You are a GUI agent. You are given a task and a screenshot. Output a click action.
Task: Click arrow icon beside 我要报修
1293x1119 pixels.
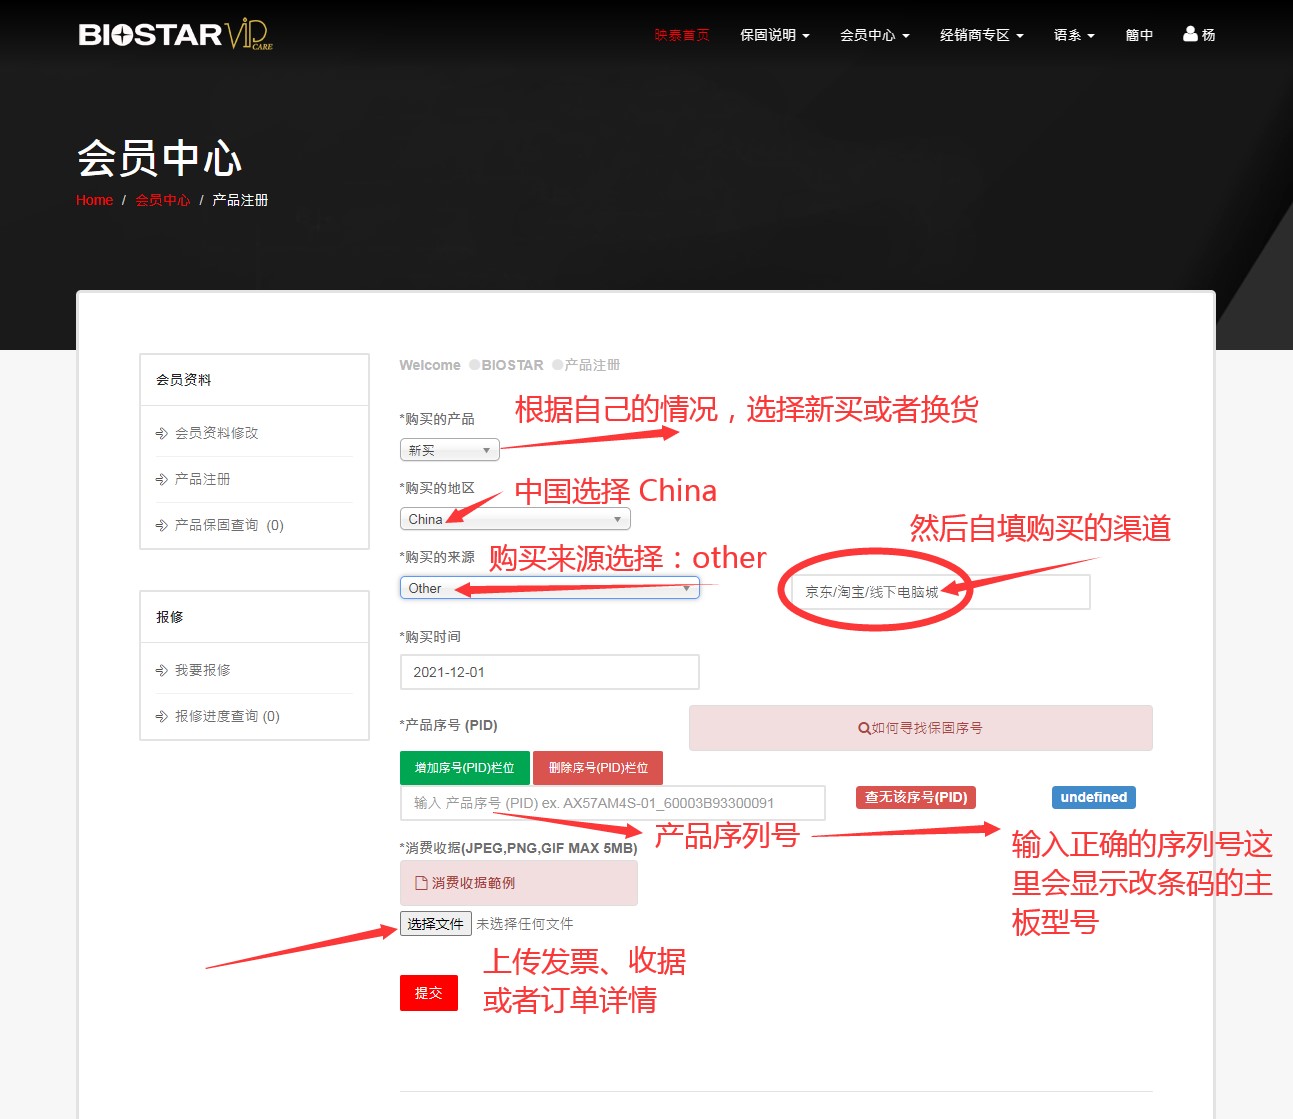pyautogui.click(x=162, y=670)
